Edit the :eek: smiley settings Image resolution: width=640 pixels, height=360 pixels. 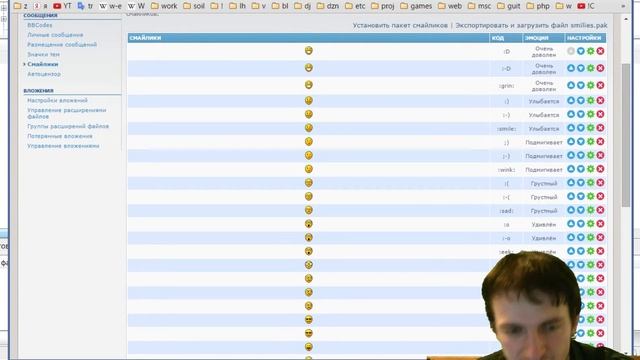pos(590,251)
